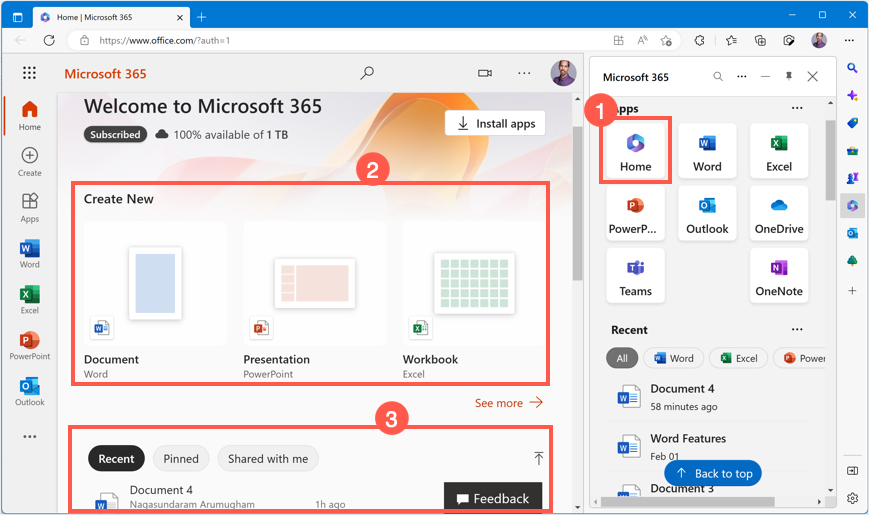Filter sidebar Recent by Excel chip
The image size is (869, 515).
(x=739, y=358)
